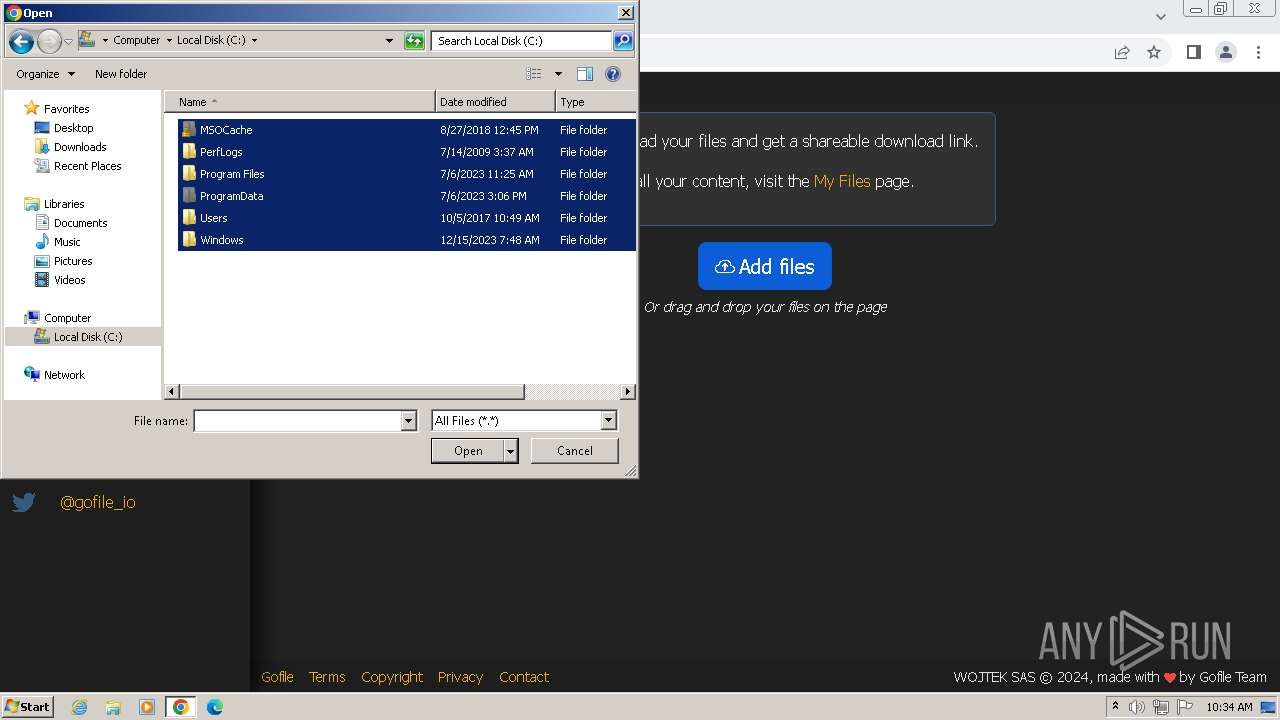Screen dimensions: 1280x720
Task: Bookmark this tab star icon
Action: 1154,52
